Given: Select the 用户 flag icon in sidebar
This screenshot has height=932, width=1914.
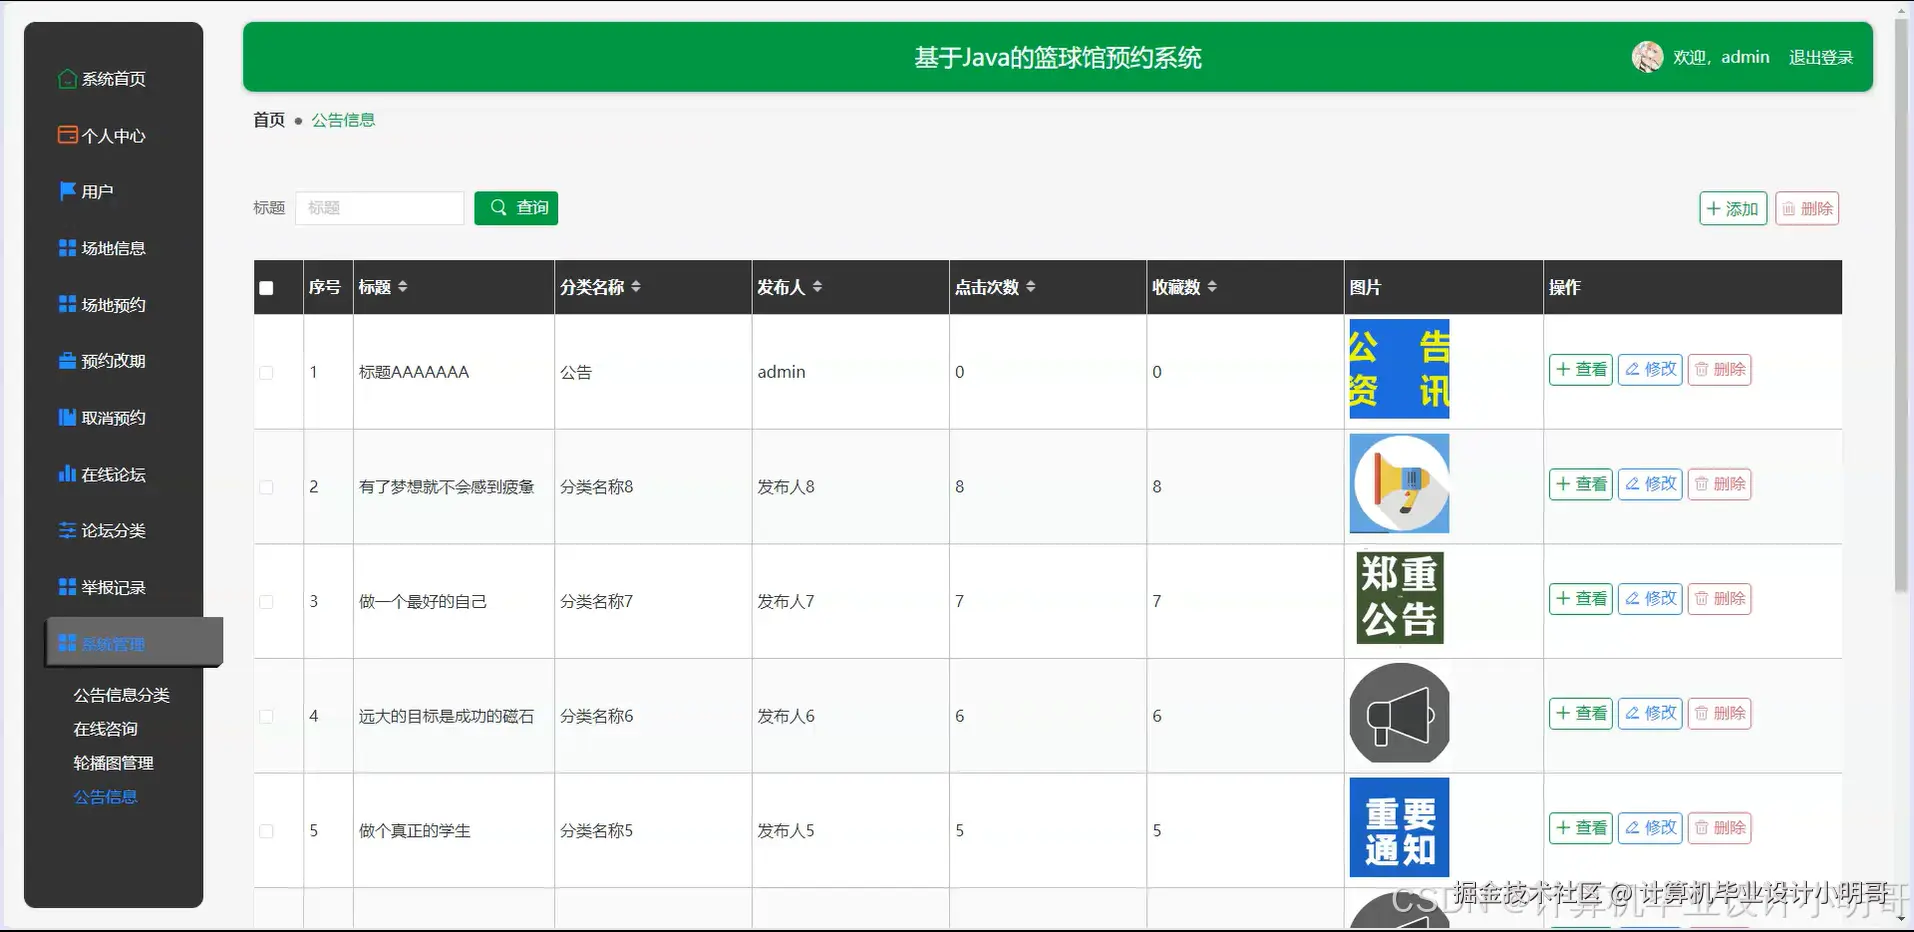Looking at the screenshot, I should 66,191.
